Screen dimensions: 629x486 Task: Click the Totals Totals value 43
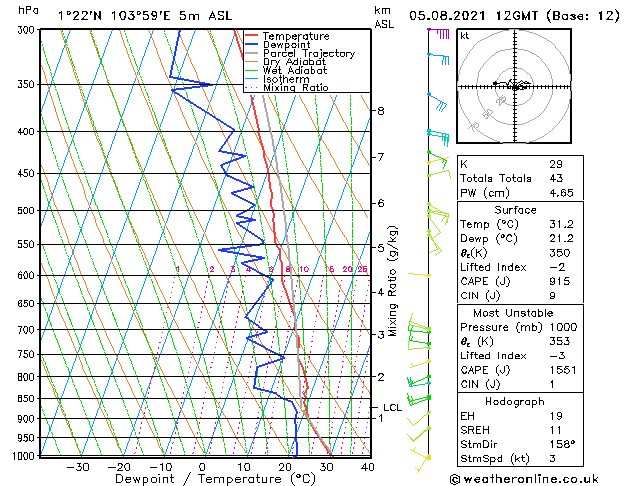[556, 178]
